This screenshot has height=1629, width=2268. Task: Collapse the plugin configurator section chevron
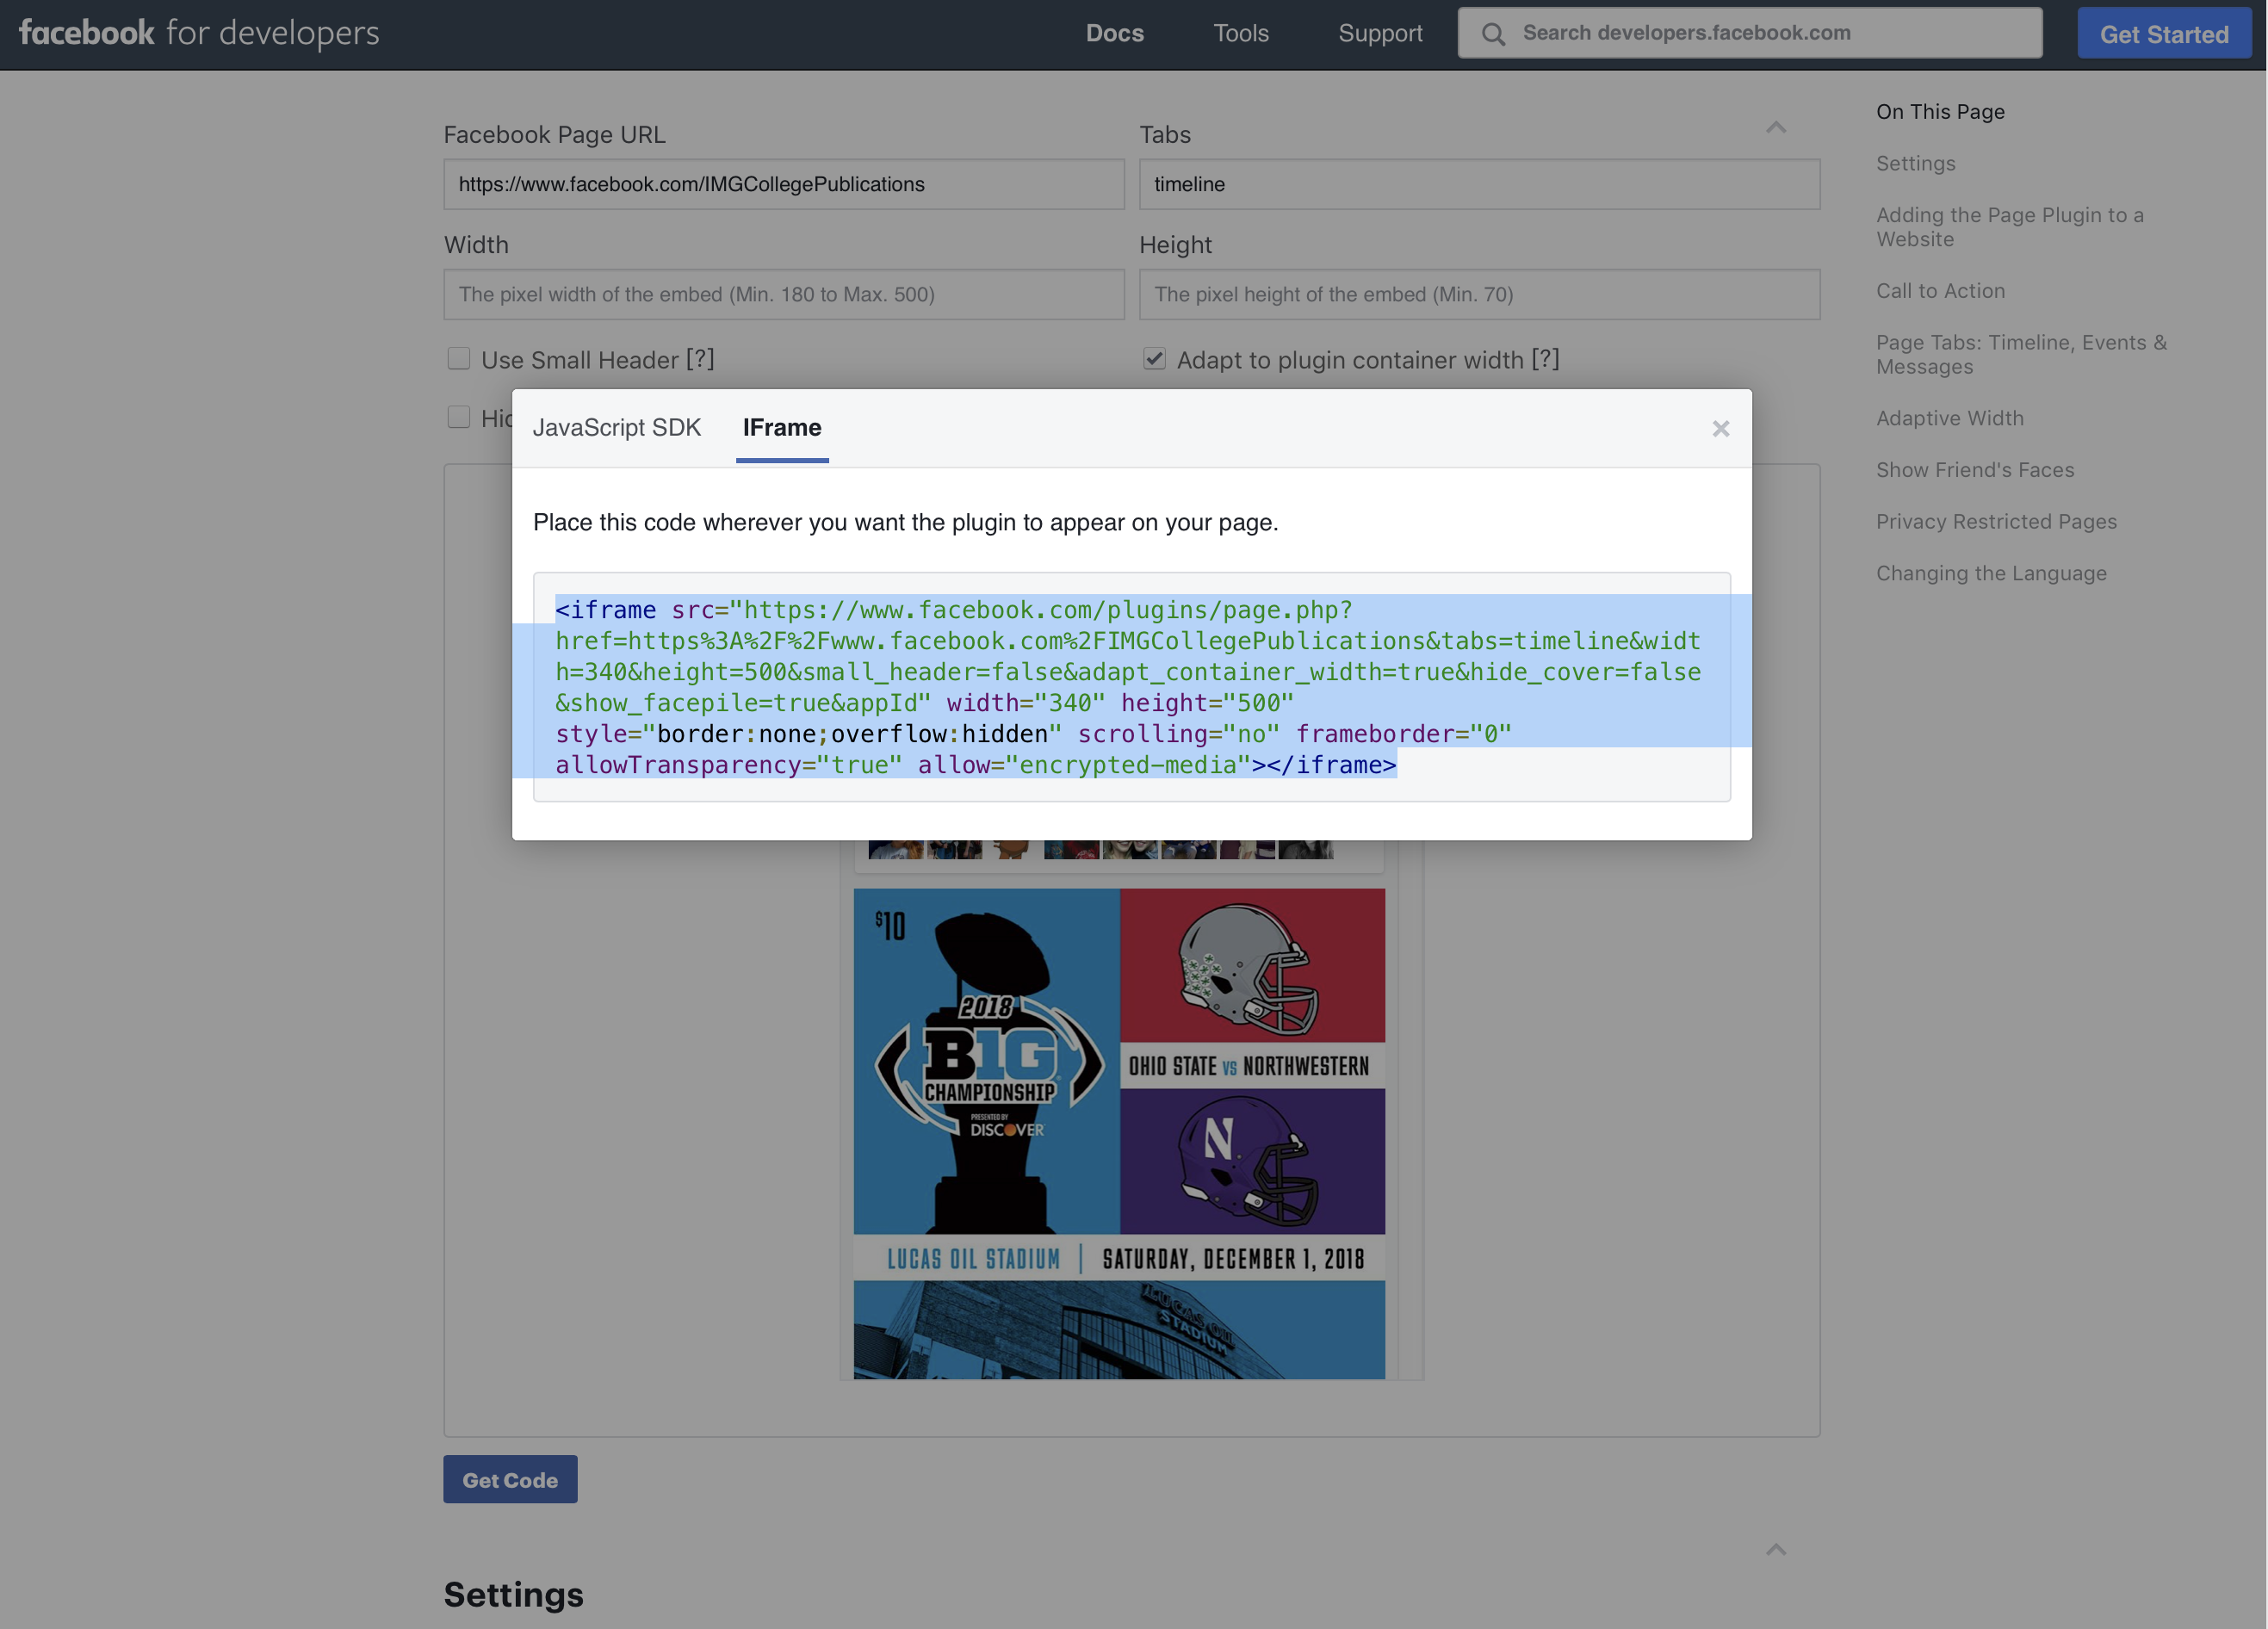[1775, 127]
